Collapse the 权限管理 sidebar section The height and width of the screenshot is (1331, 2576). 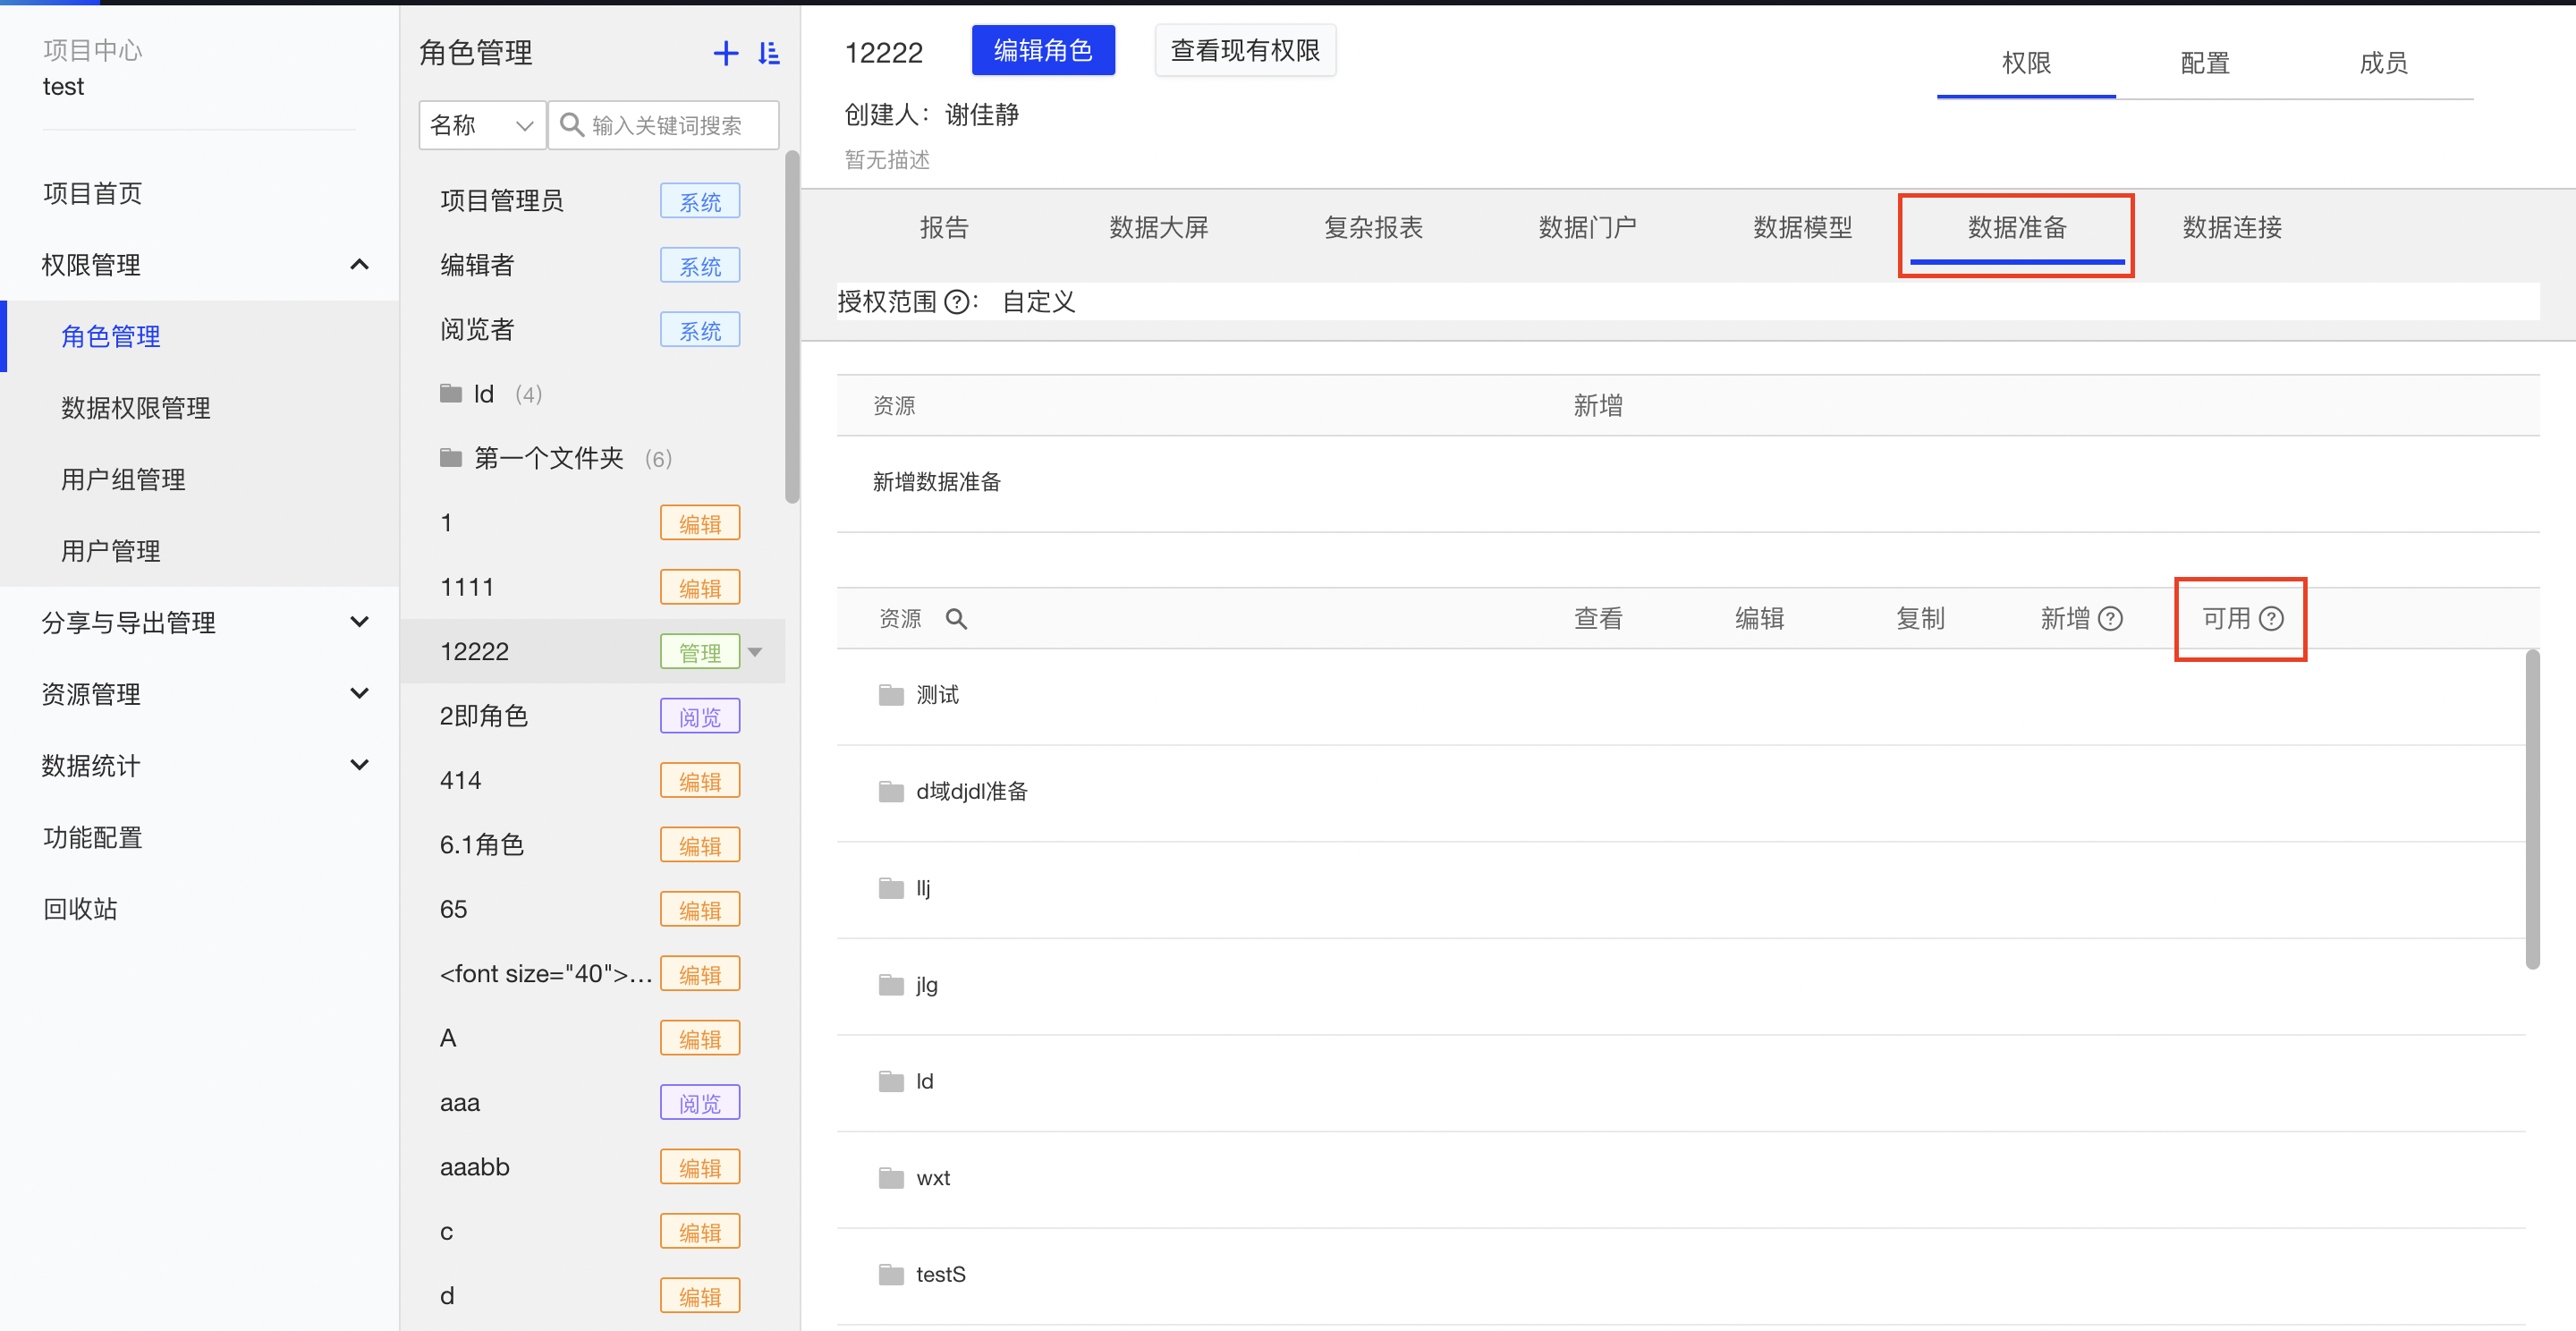tap(359, 264)
